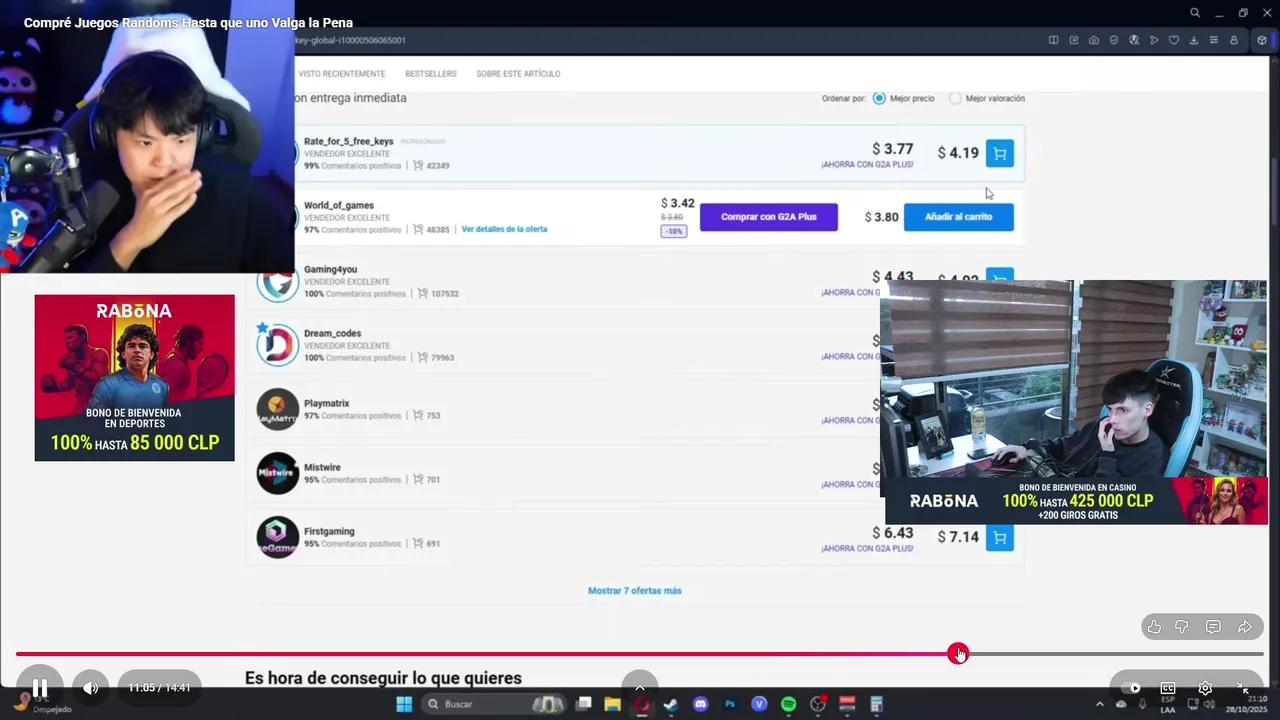Pause the video playback
The height and width of the screenshot is (720, 1280).
tap(39, 688)
